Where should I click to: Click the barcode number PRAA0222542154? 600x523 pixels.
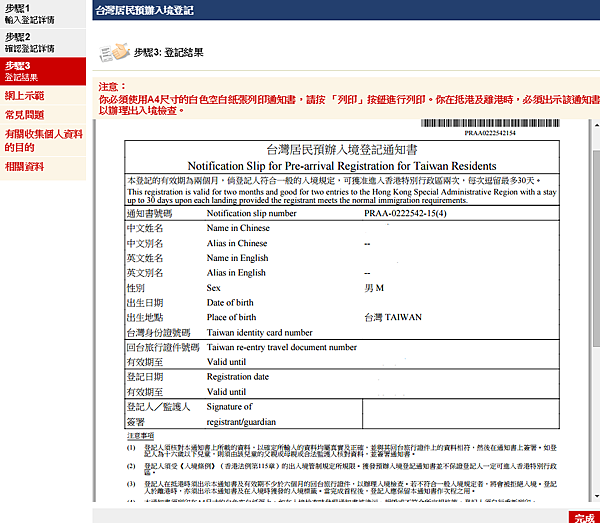pyautogui.click(x=490, y=133)
